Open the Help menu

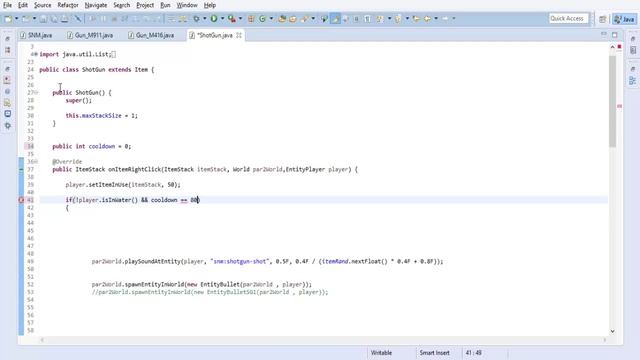click(210, 5)
